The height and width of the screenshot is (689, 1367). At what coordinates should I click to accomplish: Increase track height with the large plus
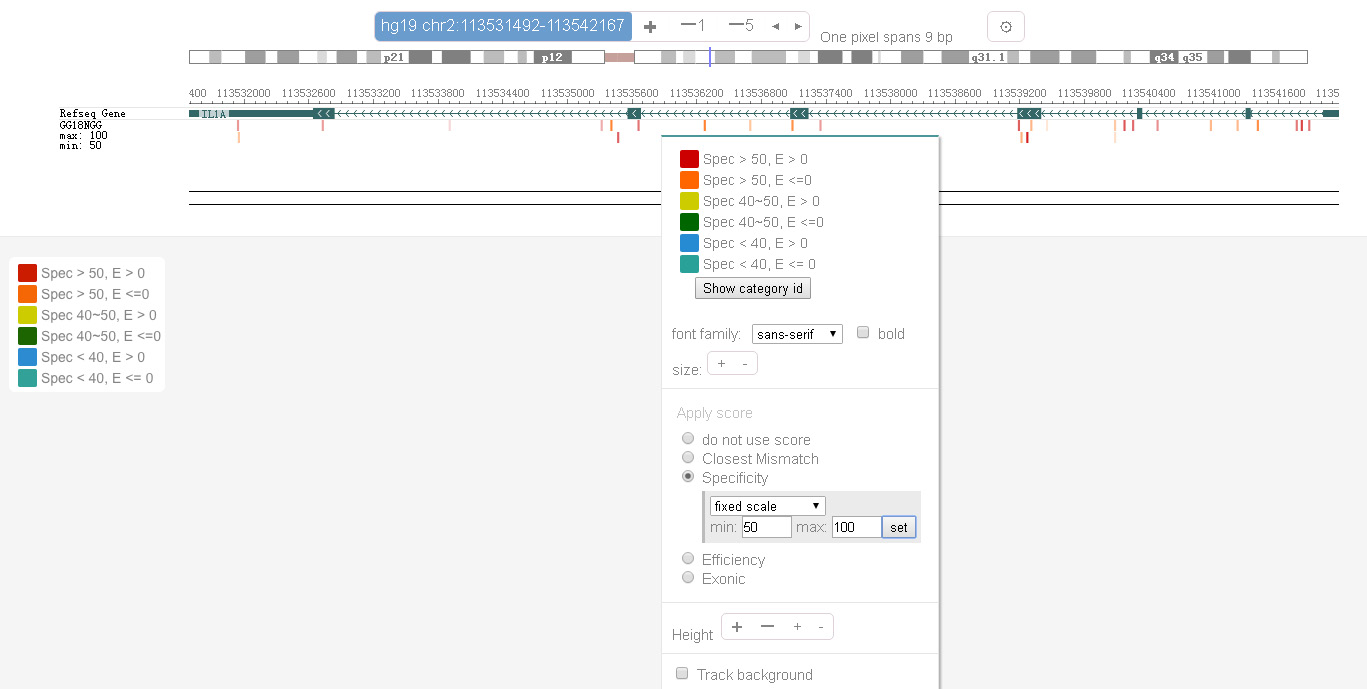(737, 627)
